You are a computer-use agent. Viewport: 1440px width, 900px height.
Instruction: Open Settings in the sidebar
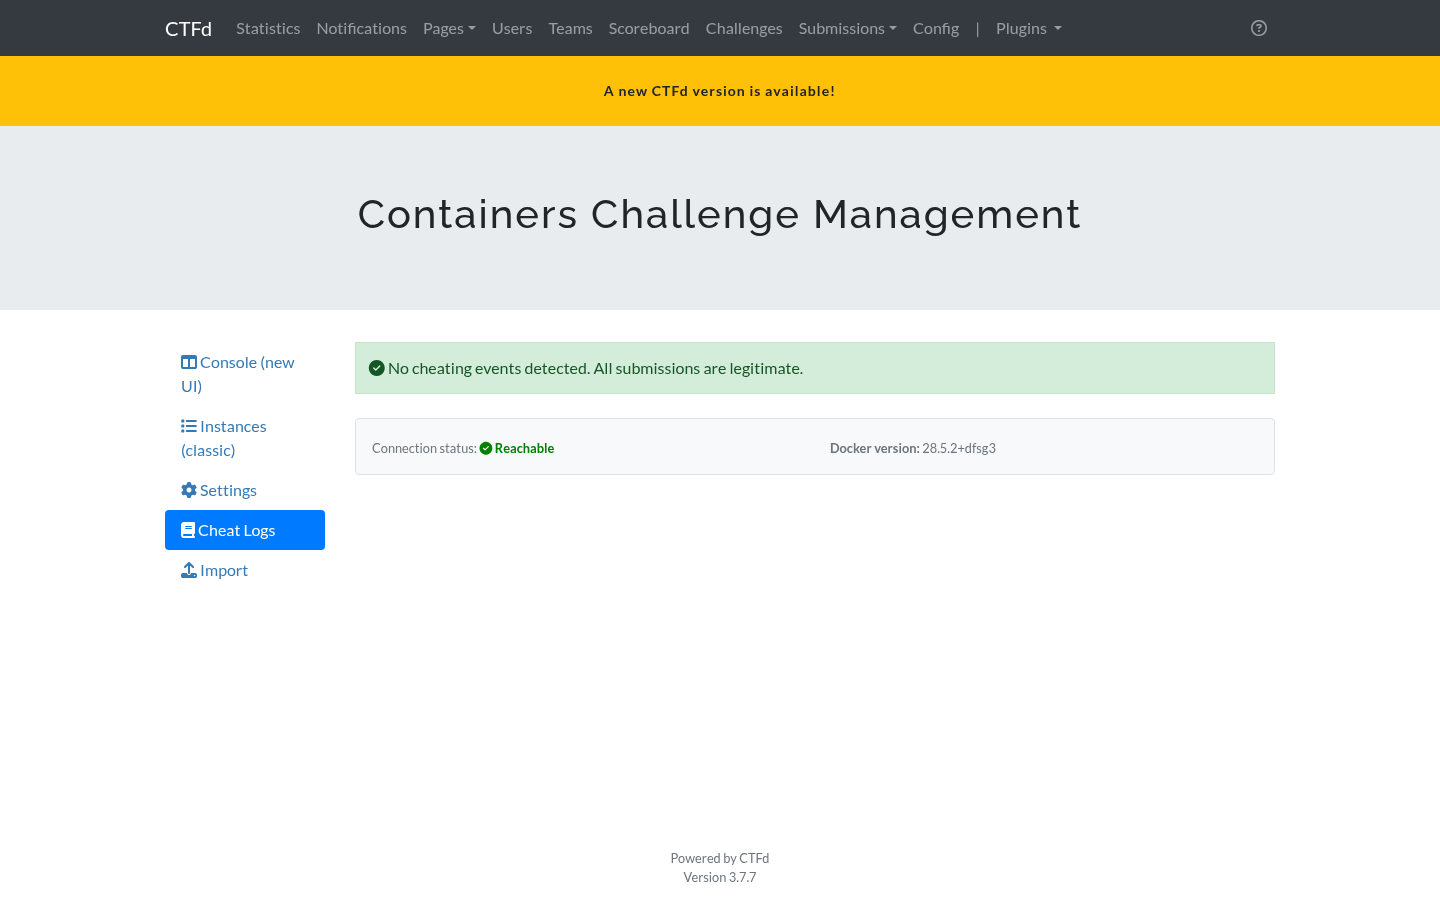(x=245, y=490)
